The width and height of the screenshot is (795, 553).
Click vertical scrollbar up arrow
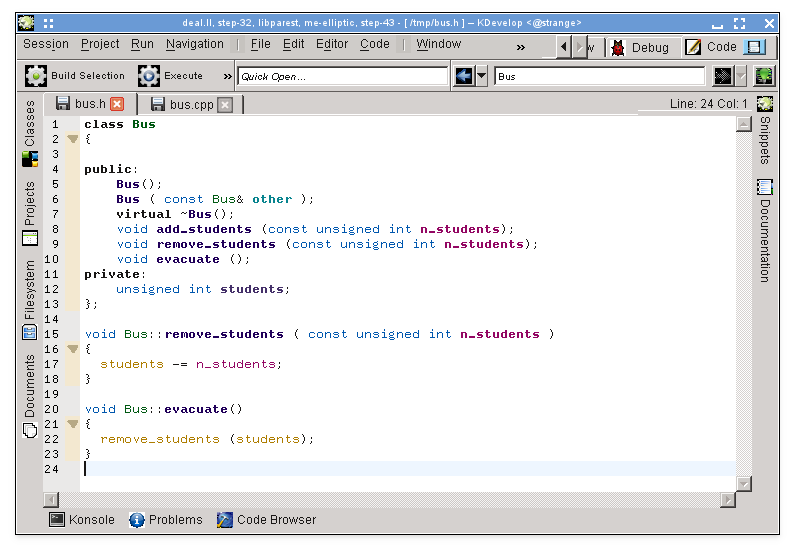(x=744, y=124)
